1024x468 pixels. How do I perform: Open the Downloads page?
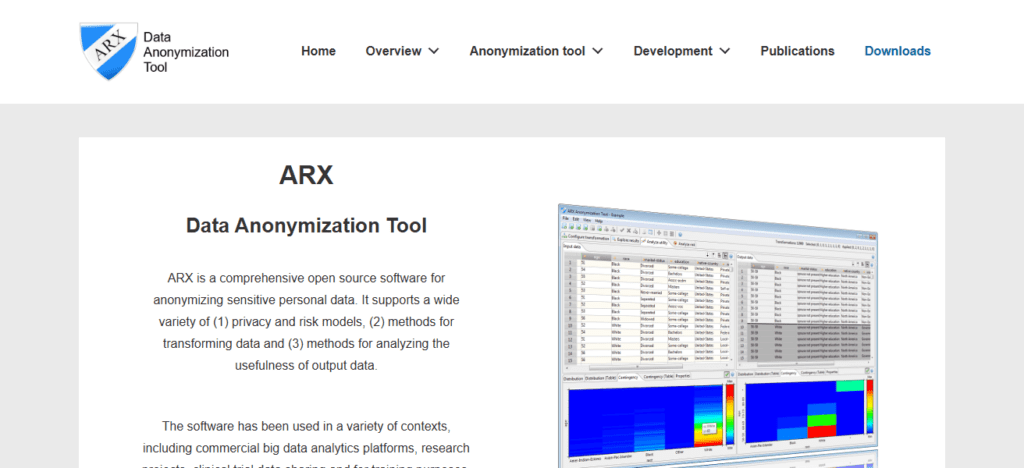click(x=897, y=51)
